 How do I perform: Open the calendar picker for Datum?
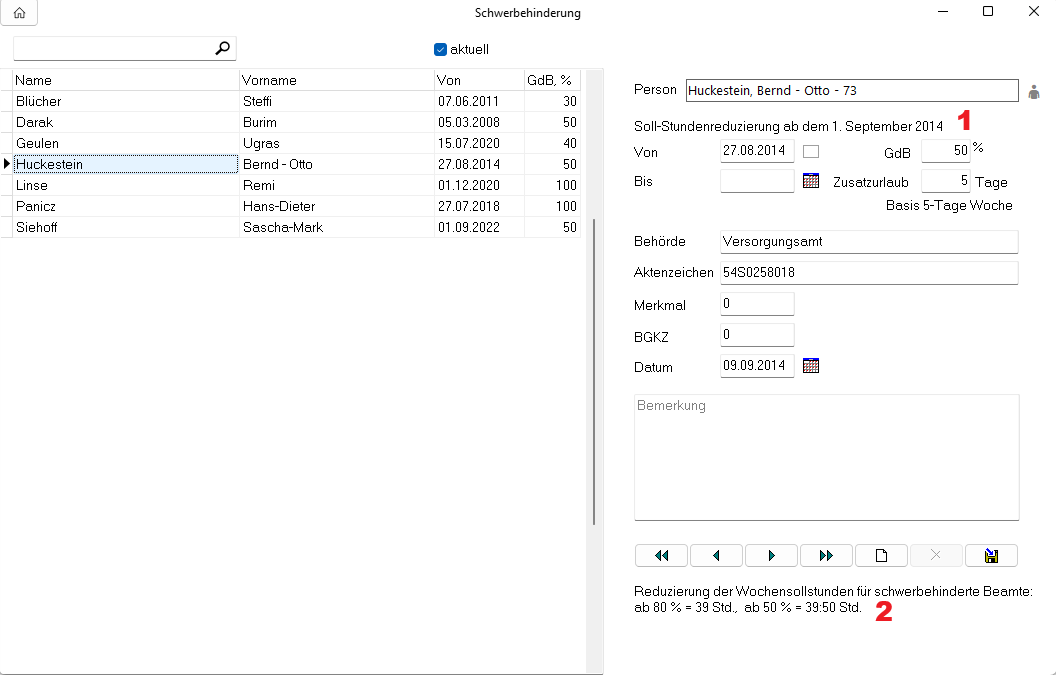click(811, 366)
